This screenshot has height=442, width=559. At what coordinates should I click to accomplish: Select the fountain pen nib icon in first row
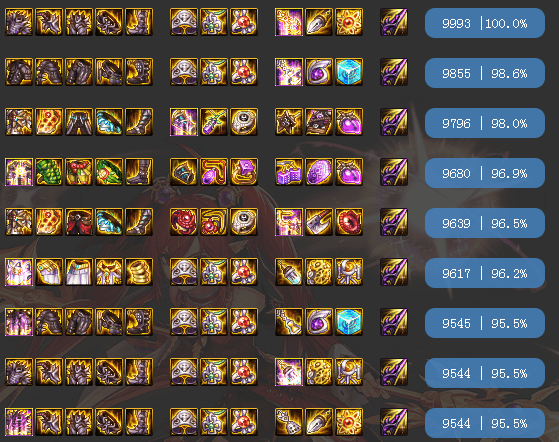pyautogui.click(x=319, y=22)
